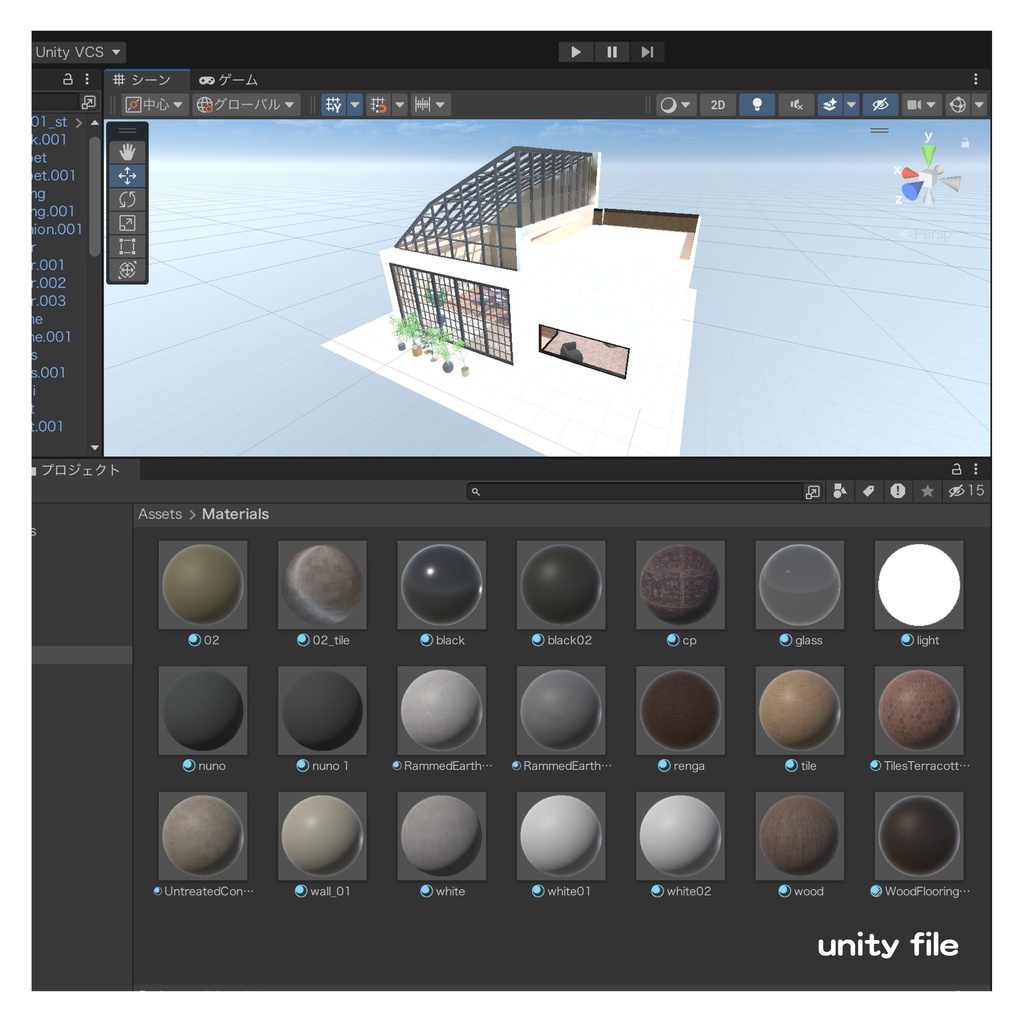The width and height of the screenshot is (1024, 1024).
Task: Click Assets in the breadcrumb path
Action: 160,514
